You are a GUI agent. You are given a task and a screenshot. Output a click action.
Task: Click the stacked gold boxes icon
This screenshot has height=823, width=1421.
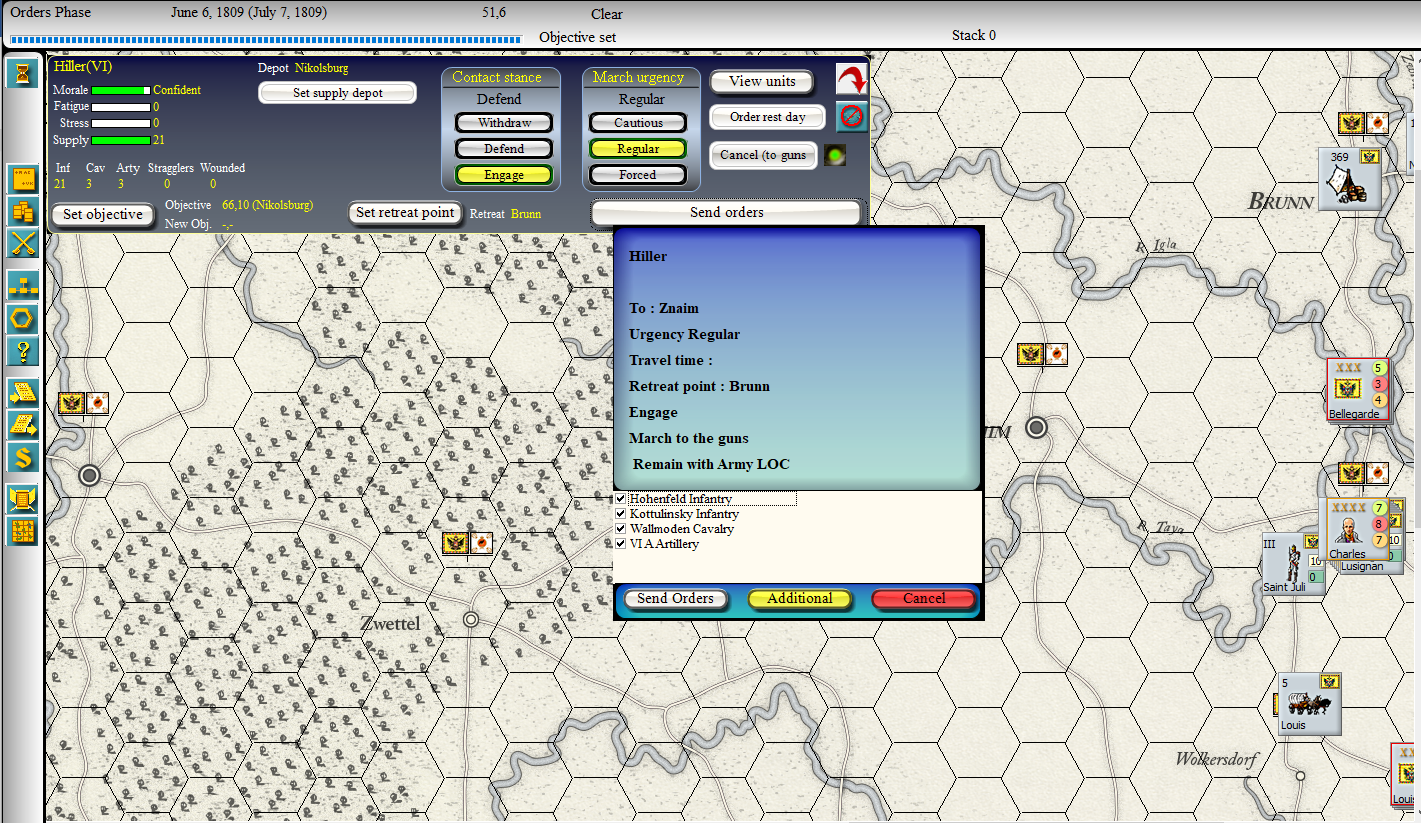point(22,211)
